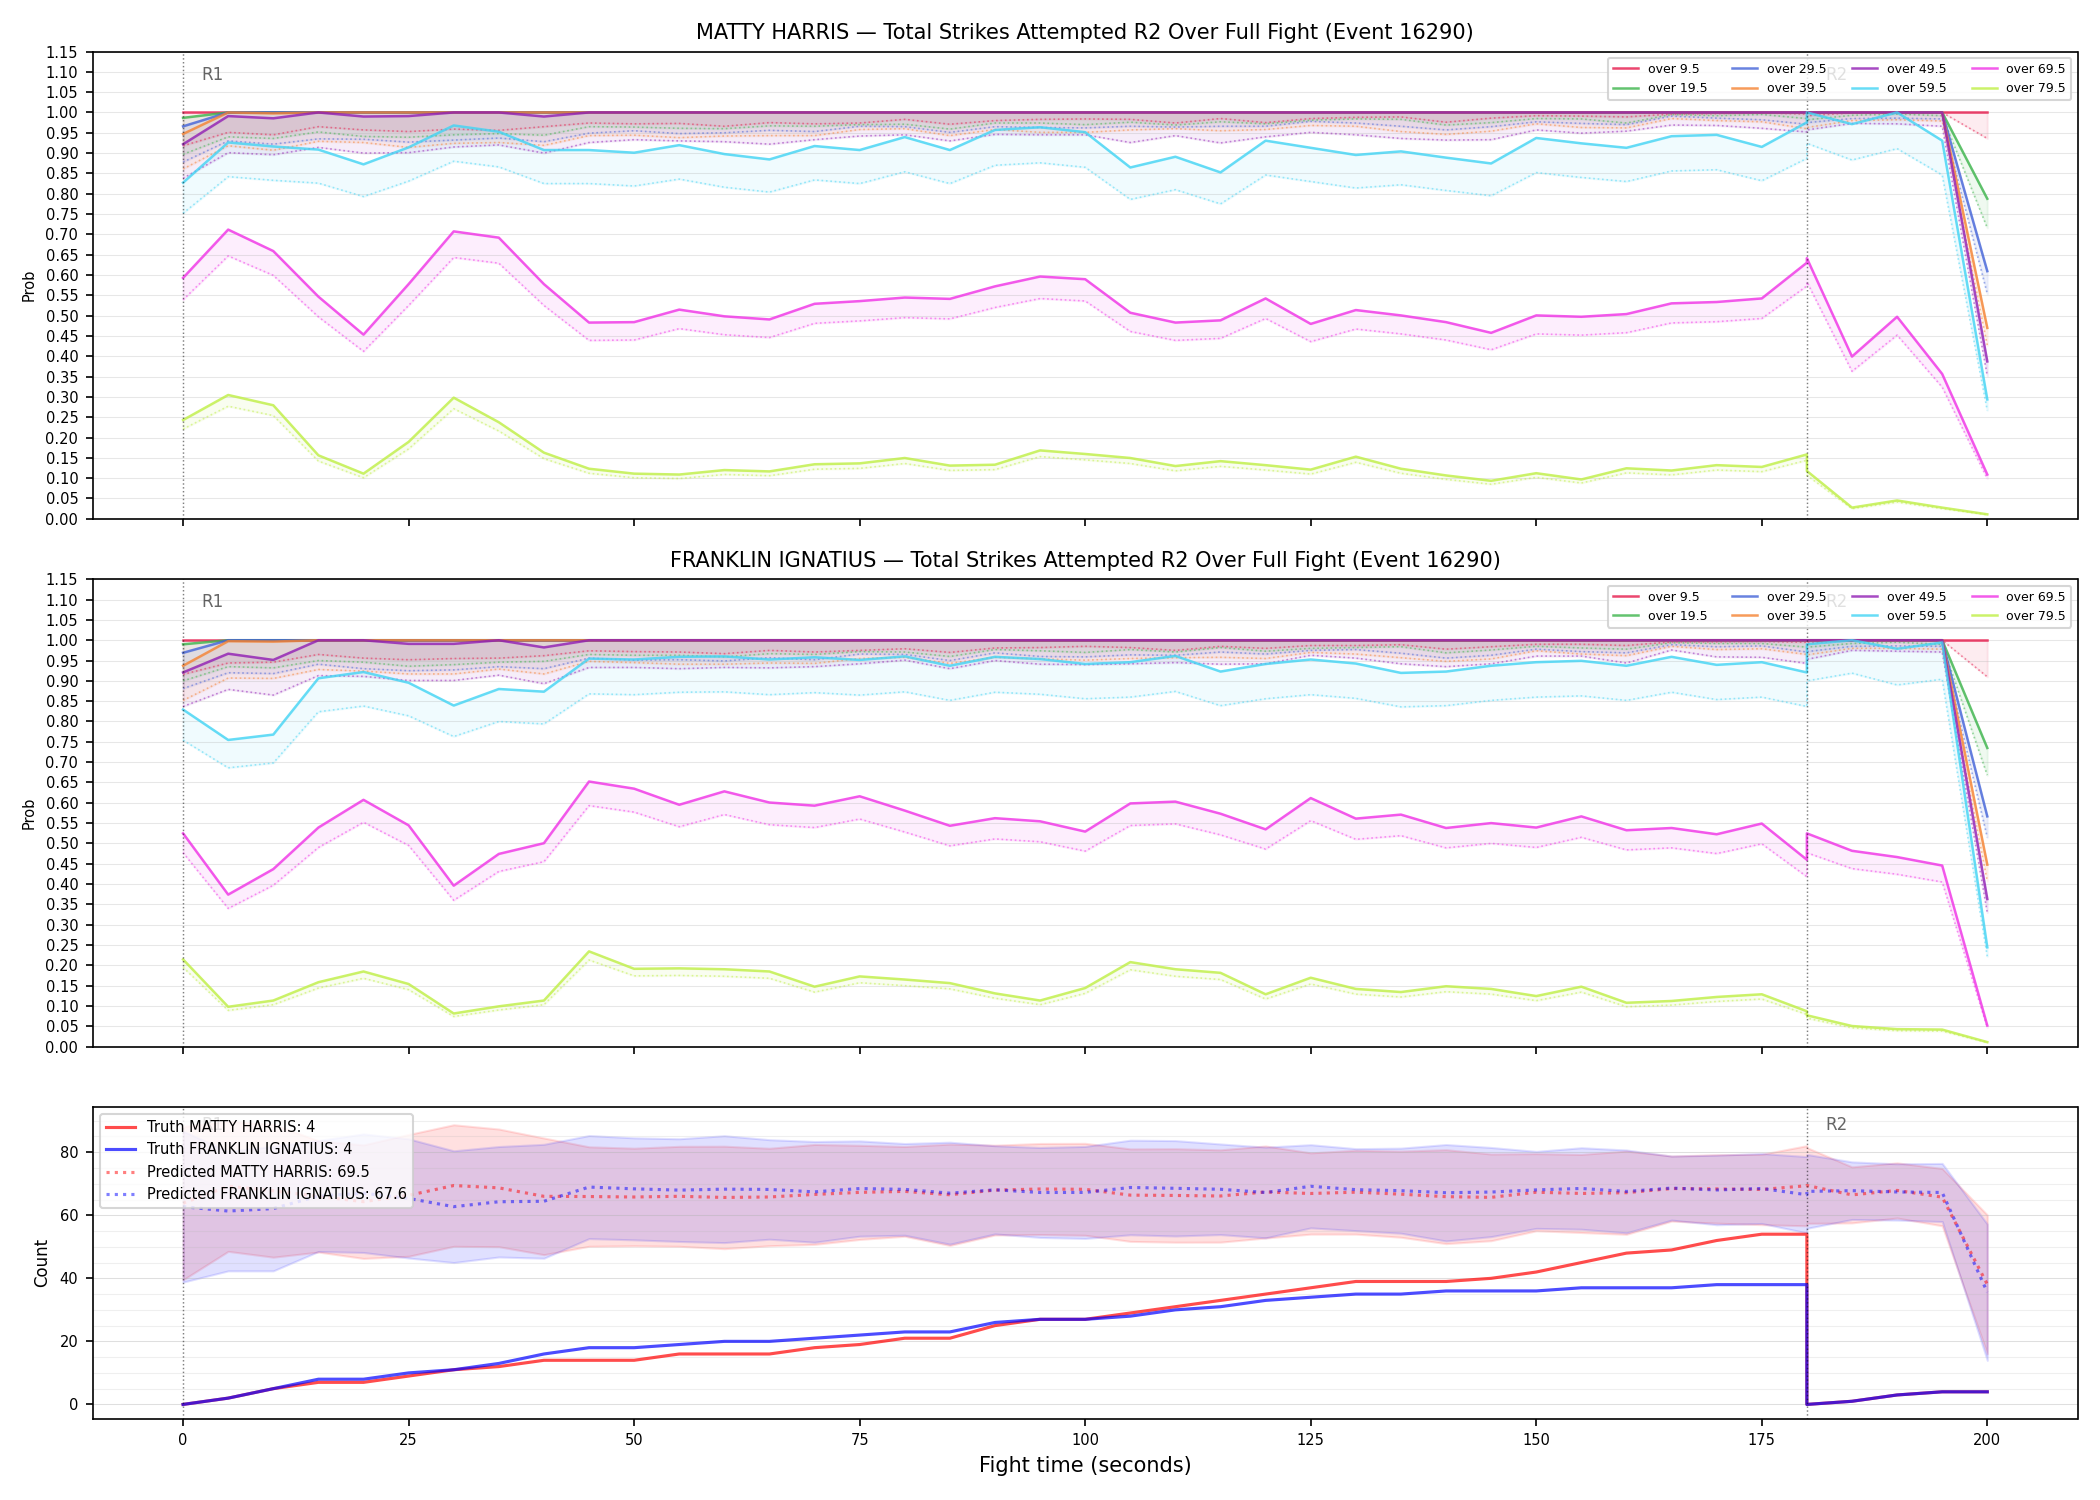Click x-axis tick label 50
Image resolution: width=2100 pixels, height=1500 pixels.
click(x=633, y=1440)
